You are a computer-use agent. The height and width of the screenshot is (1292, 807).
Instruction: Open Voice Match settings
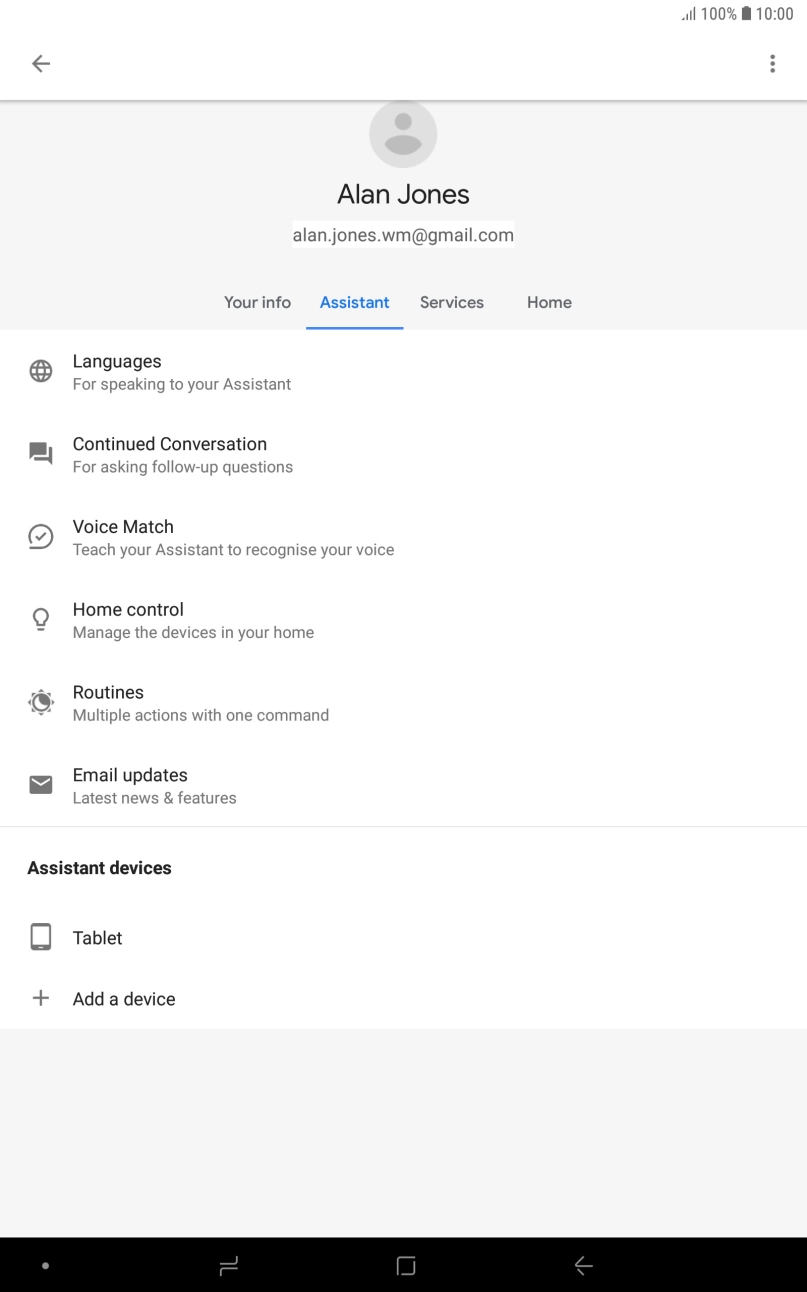click(x=233, y=537)
